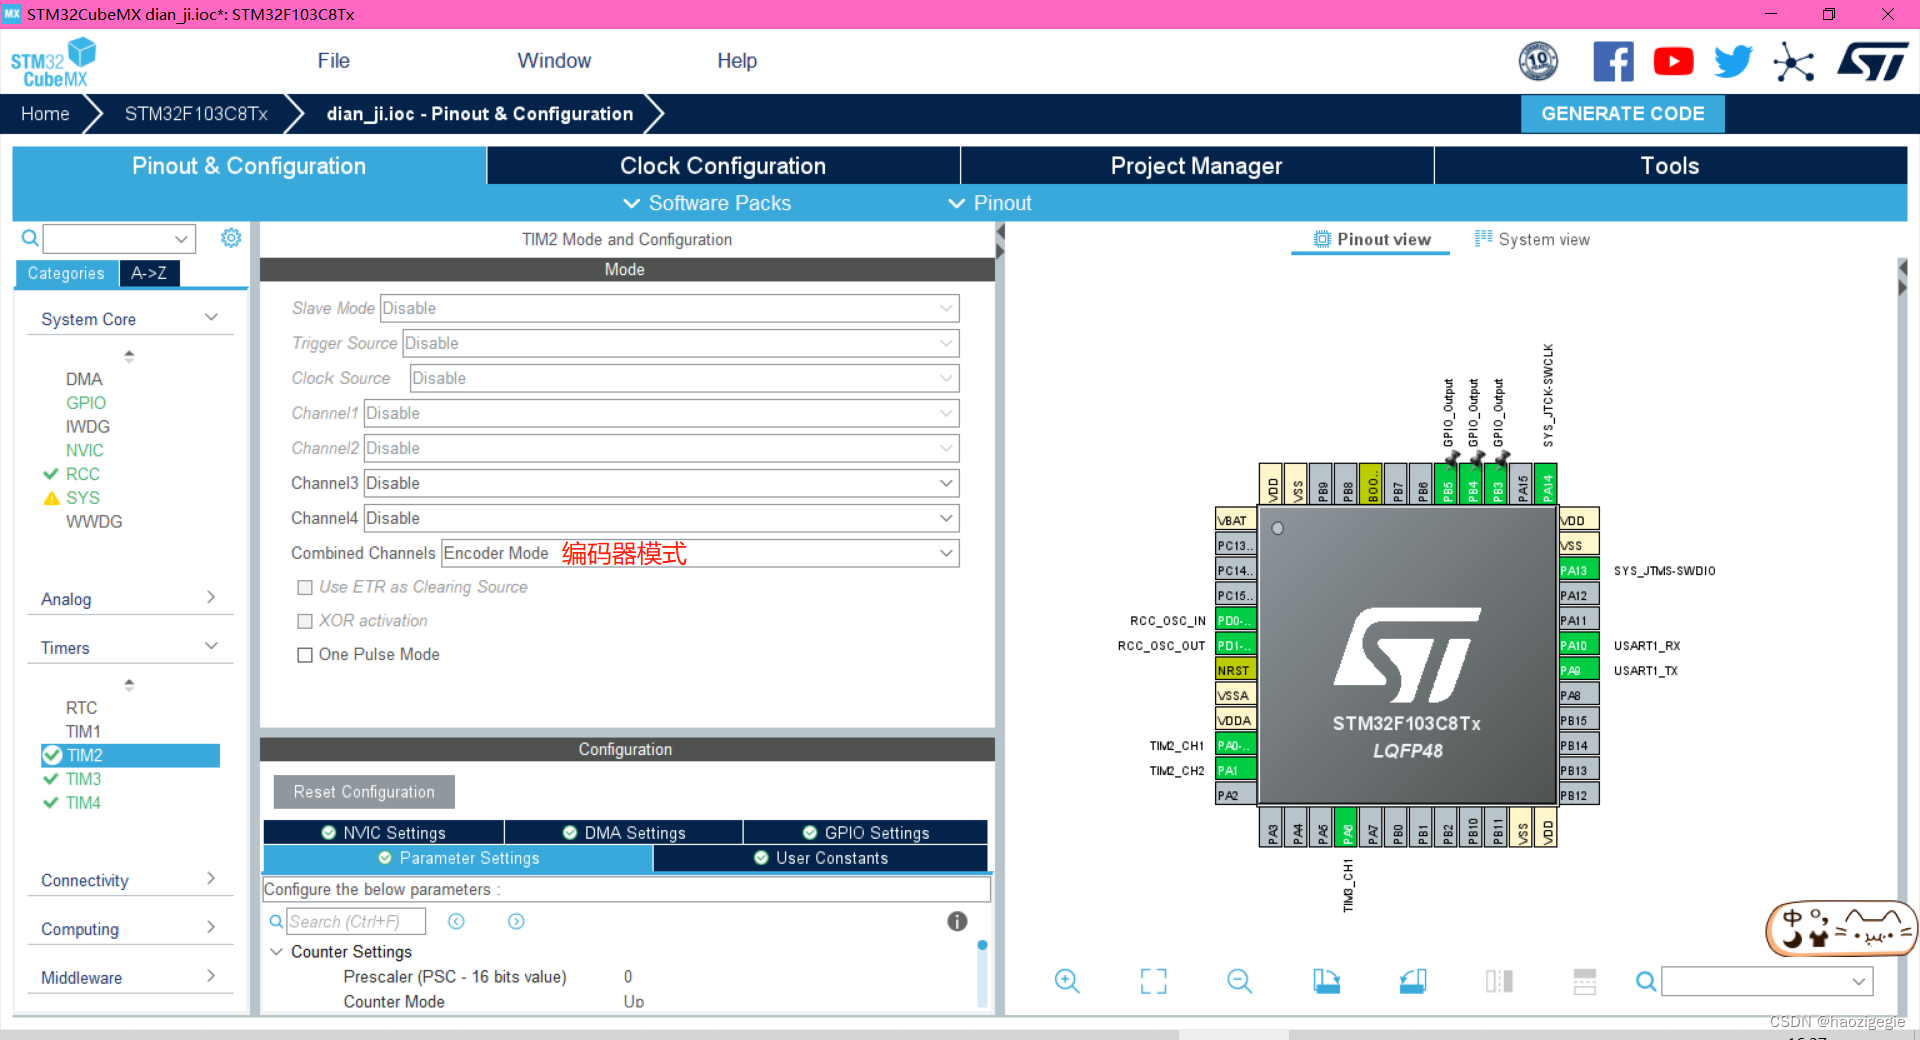Toggle XOR activation checkbox
Screen dimensions: 1920x1040
point(305,621)
